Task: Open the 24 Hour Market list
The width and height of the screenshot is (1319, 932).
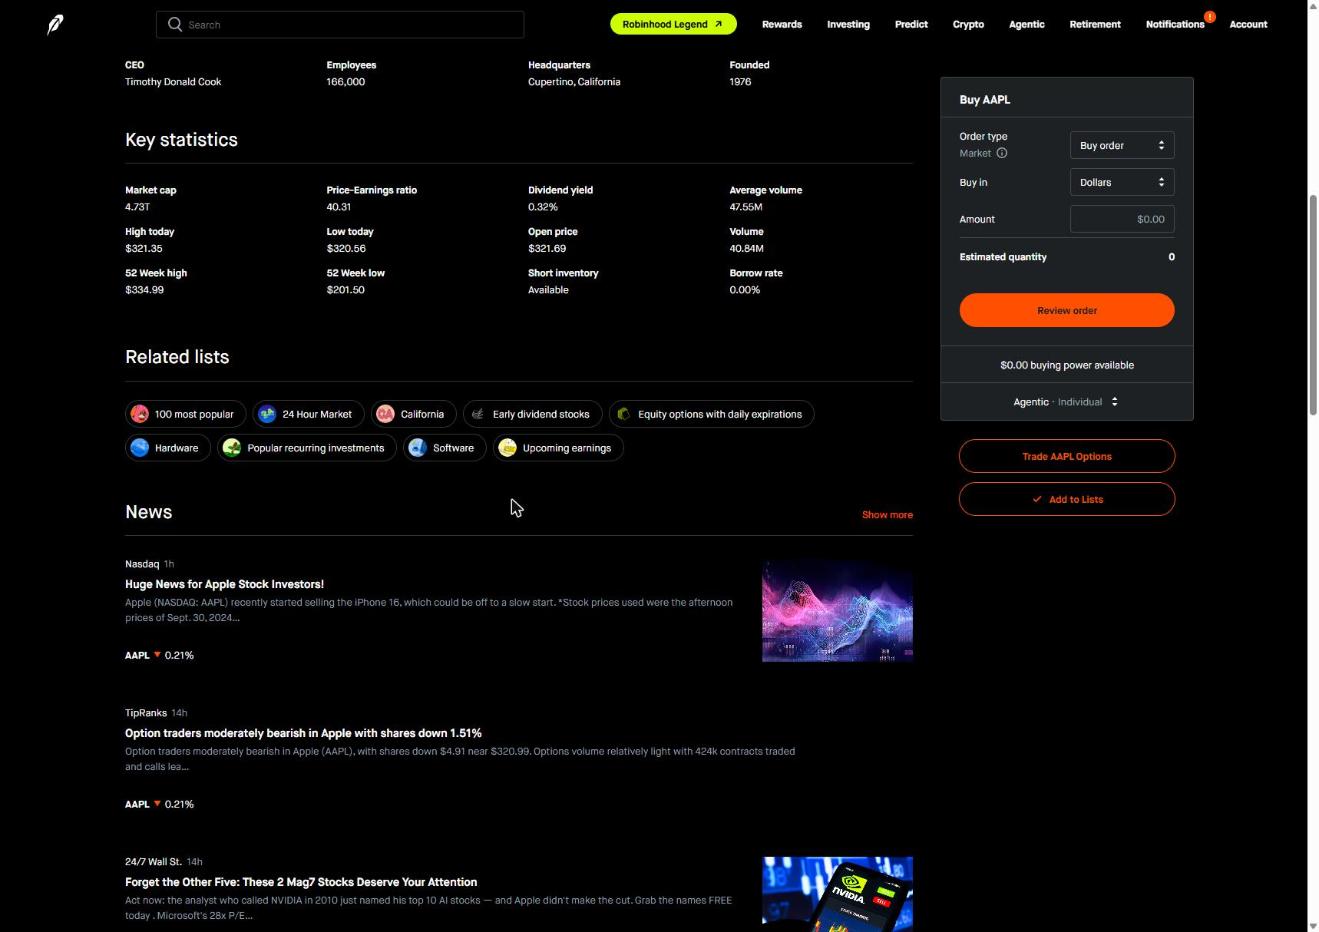Action: (308, 414)
